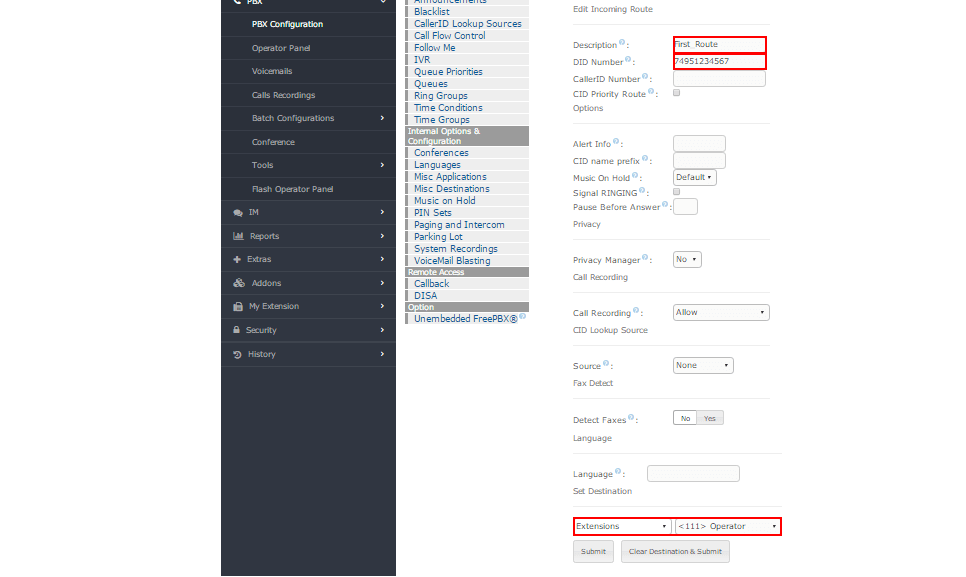Open PBX Configuration in the sidebar
The height and width of the screenshot is (577, 966).
(x=287, y=24)
